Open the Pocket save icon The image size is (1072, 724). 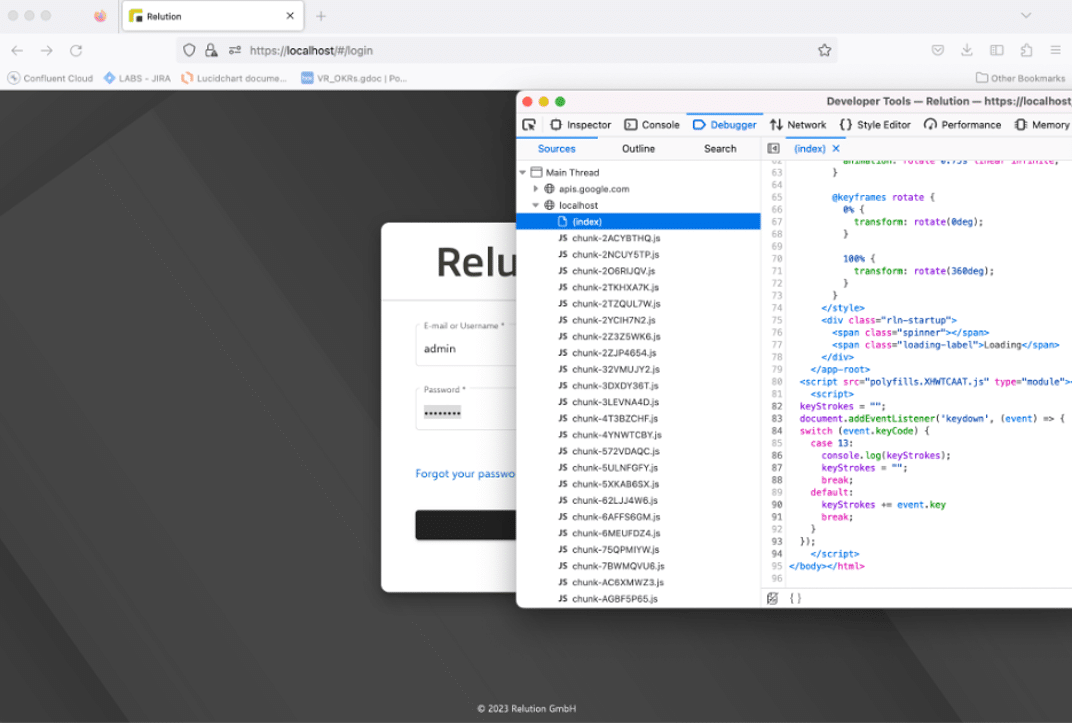click(938, 50)
